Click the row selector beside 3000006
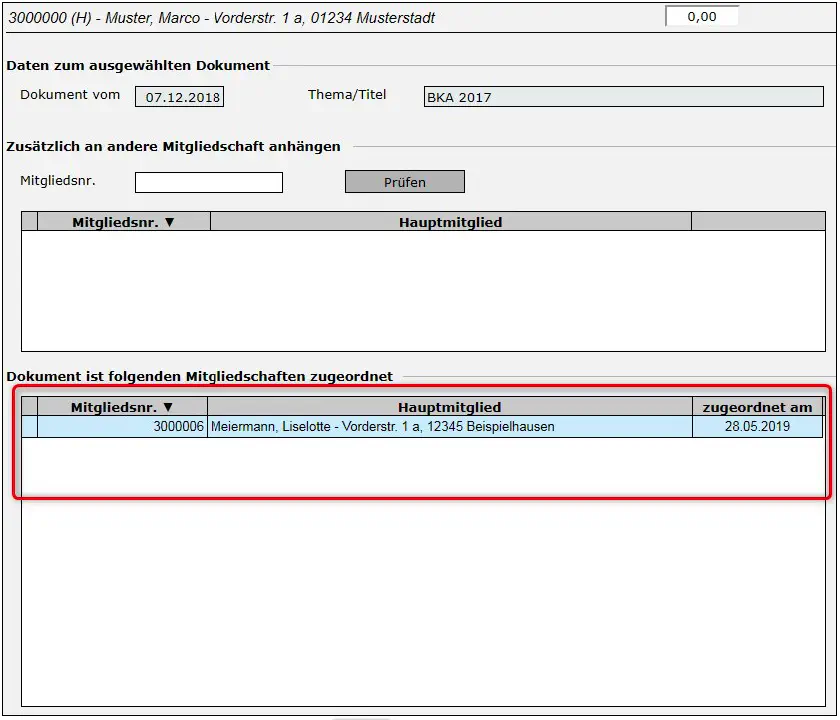The width and height of the screenshot is (840, 720). (29, 427)
